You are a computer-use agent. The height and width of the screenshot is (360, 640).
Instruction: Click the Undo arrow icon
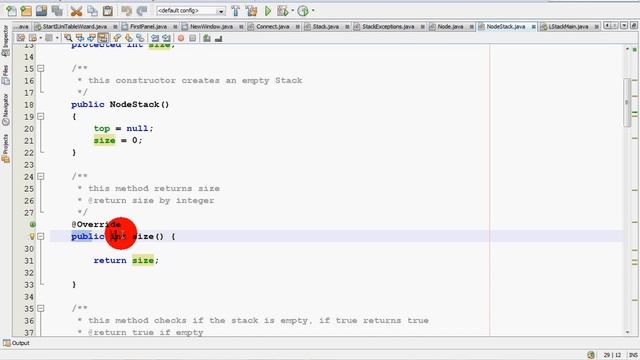(x=127, y=11)
